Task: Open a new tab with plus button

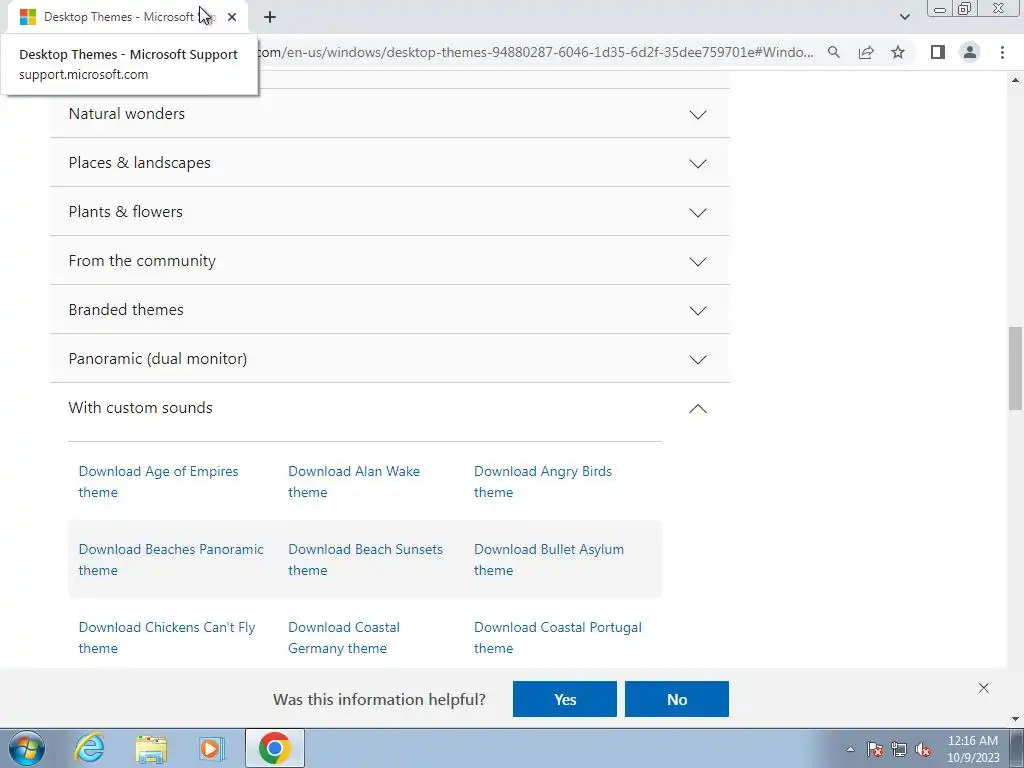Action: (x=270, y=17)
